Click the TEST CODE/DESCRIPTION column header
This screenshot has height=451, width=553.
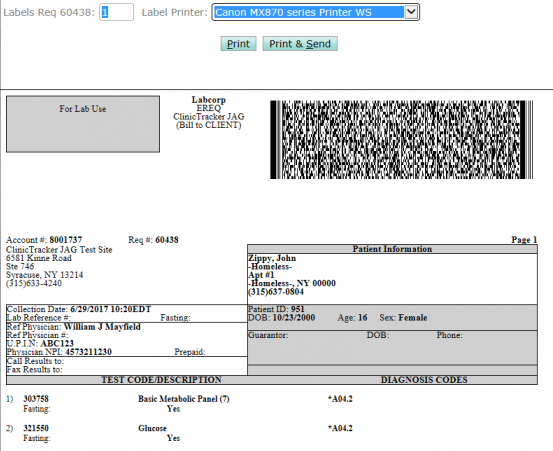162,380
